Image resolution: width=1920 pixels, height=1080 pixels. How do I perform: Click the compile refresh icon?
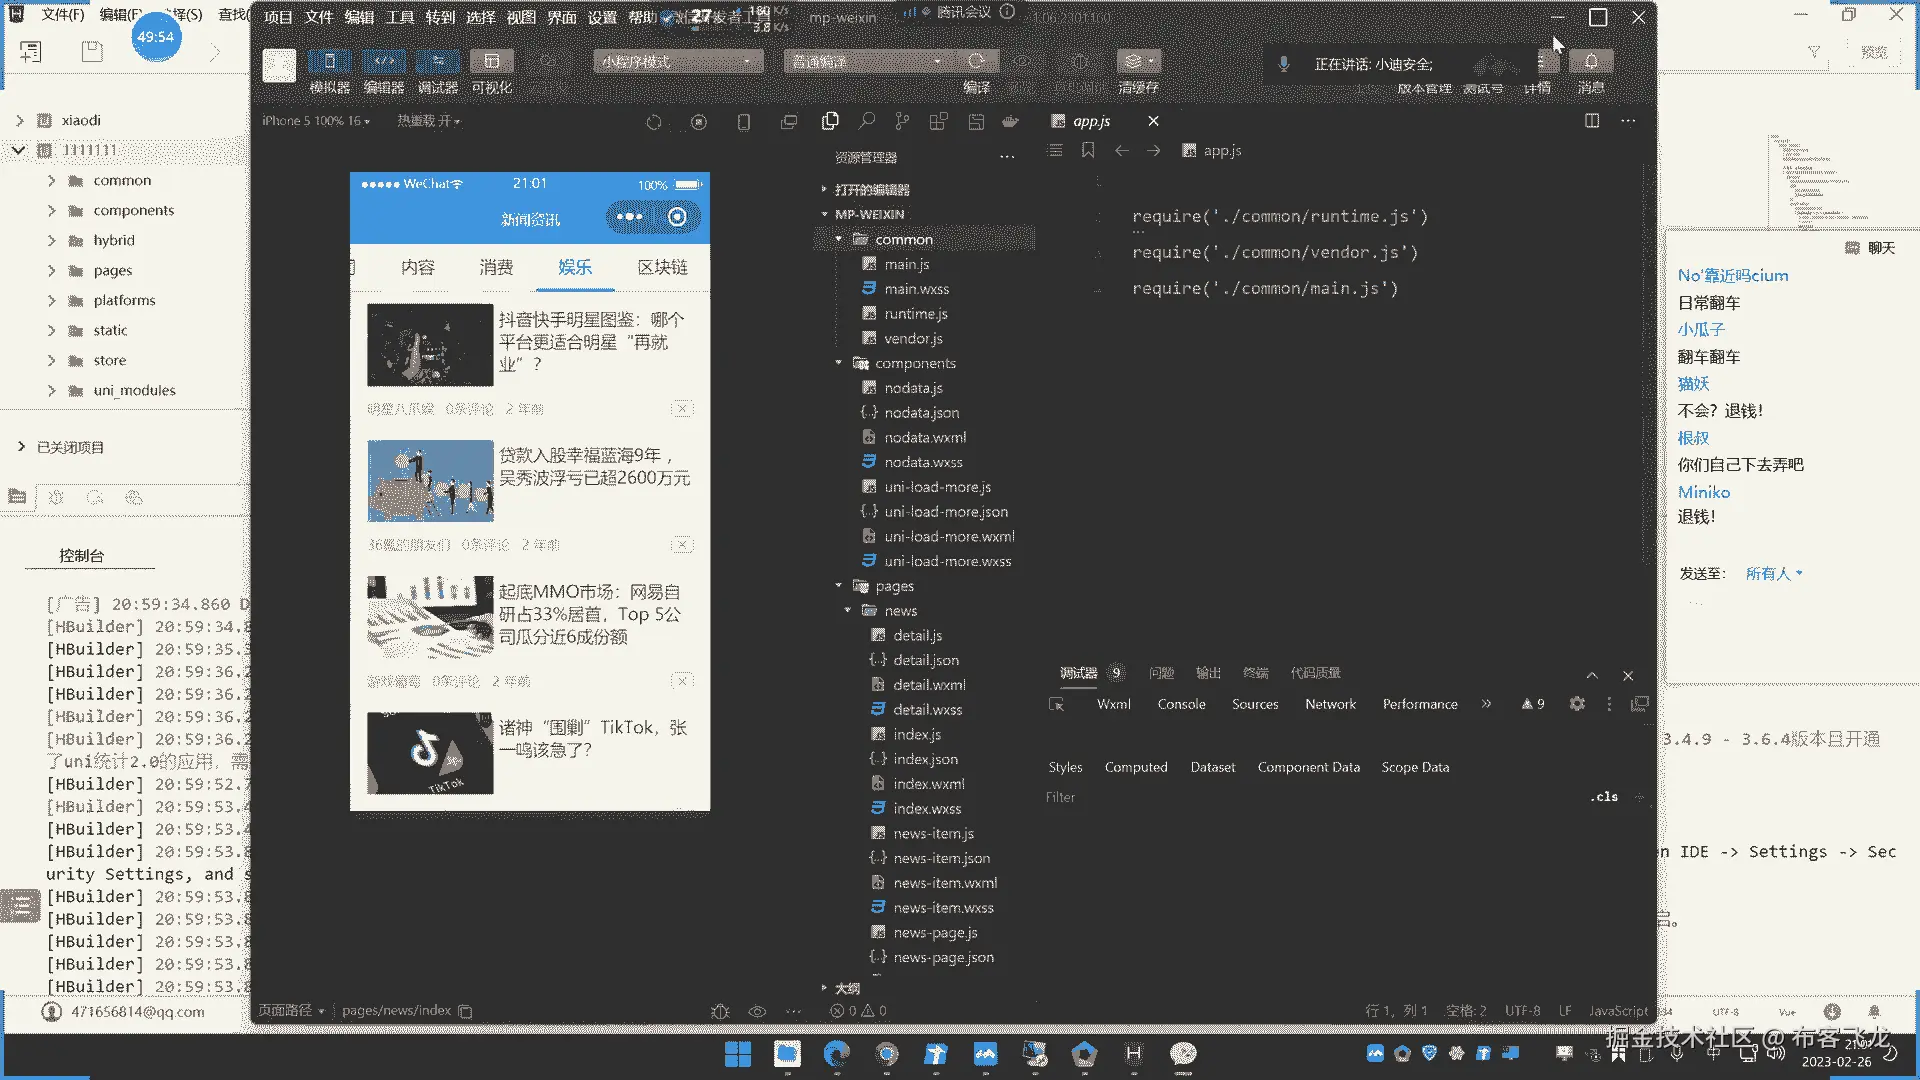pos(976,61)
